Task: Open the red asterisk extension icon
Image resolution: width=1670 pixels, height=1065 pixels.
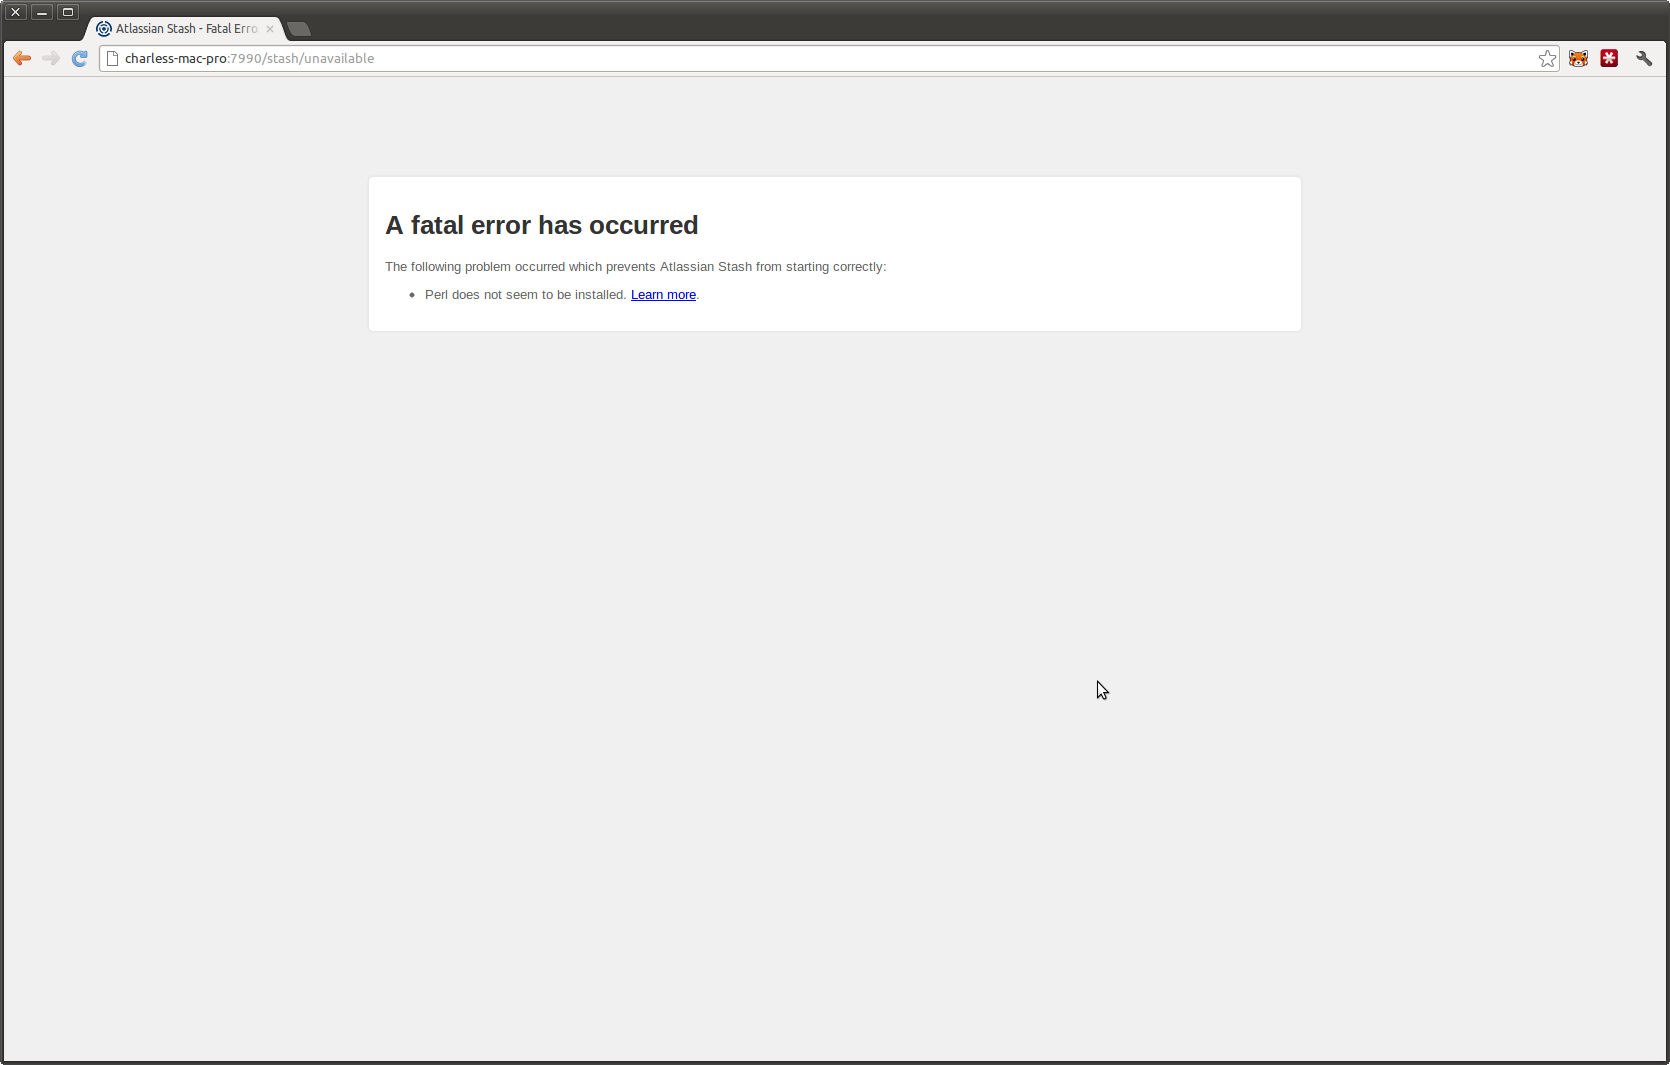Action: (1609, 58)
